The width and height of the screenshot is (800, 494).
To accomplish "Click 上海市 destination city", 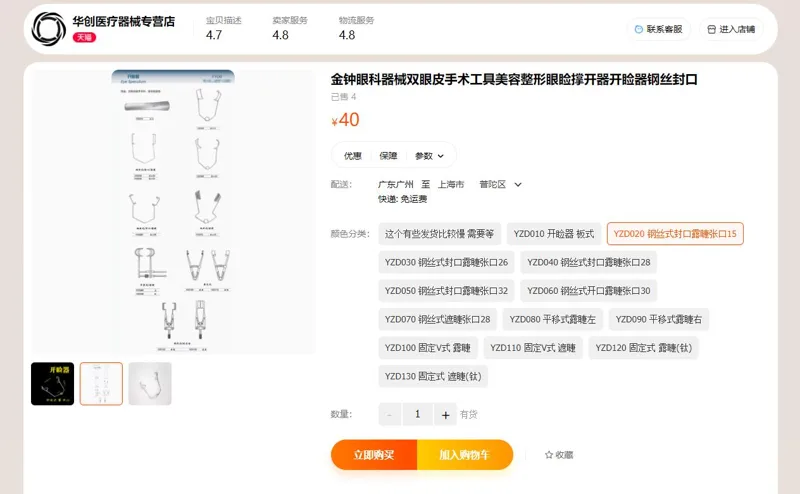I will [451, 184].
